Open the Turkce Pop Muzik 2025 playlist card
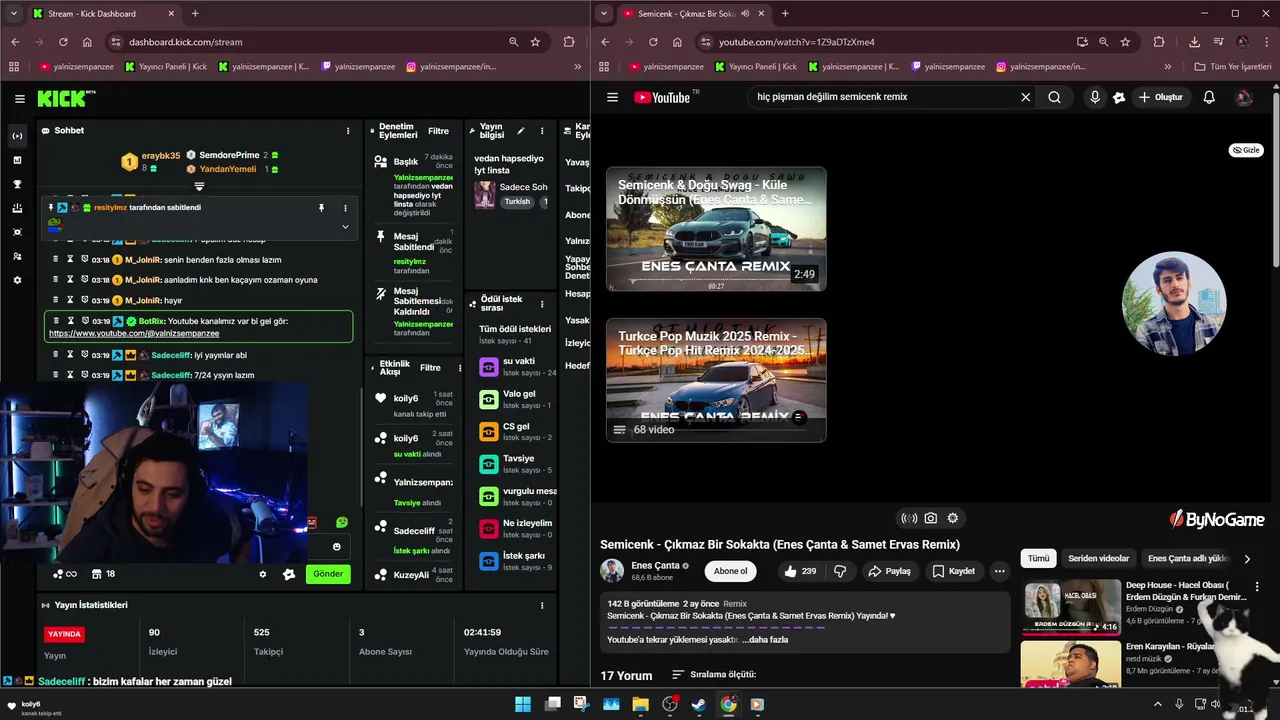This screenshot has height=720, width=1280. 716,380
